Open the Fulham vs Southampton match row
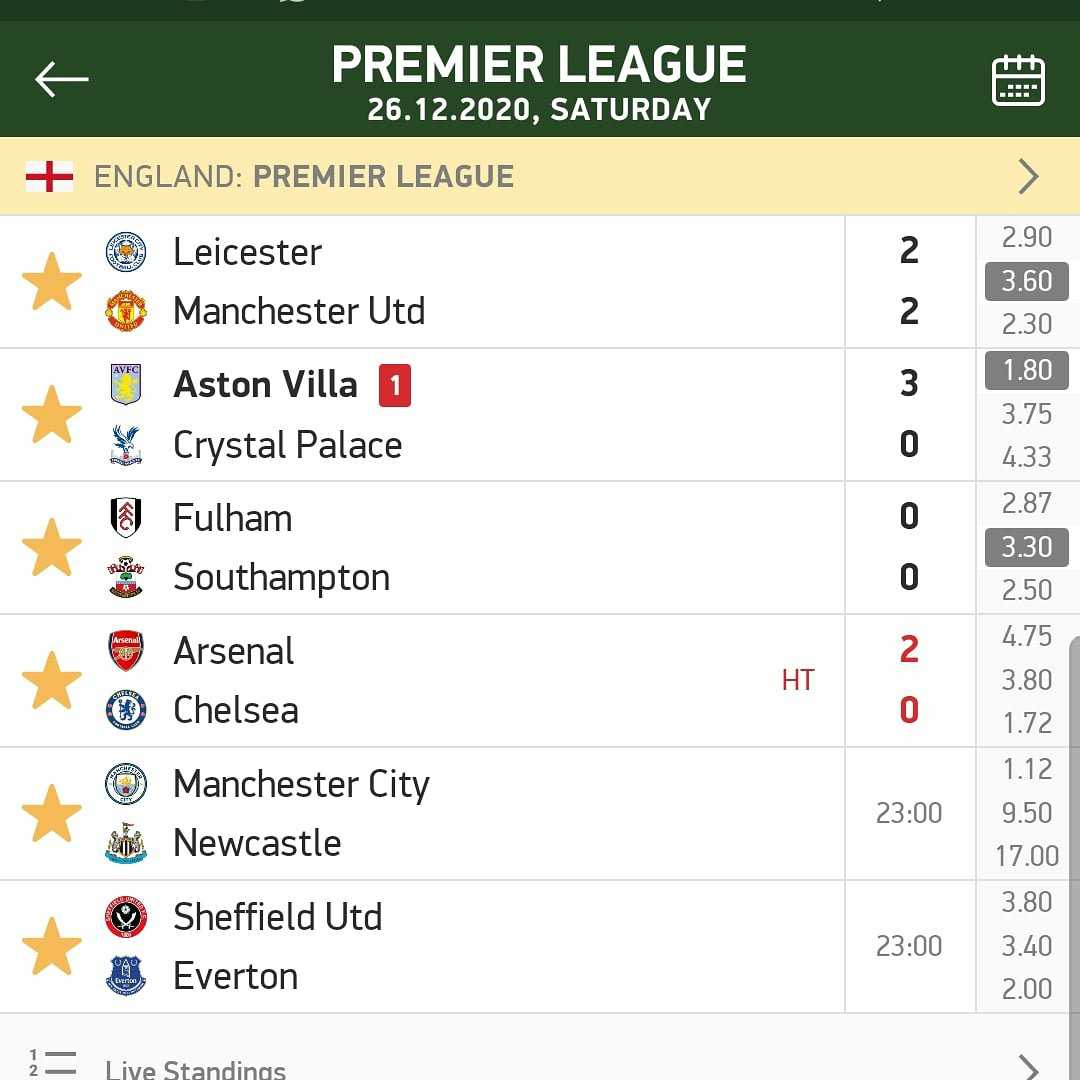1080x1080 pixels. [x=422, y=548]
